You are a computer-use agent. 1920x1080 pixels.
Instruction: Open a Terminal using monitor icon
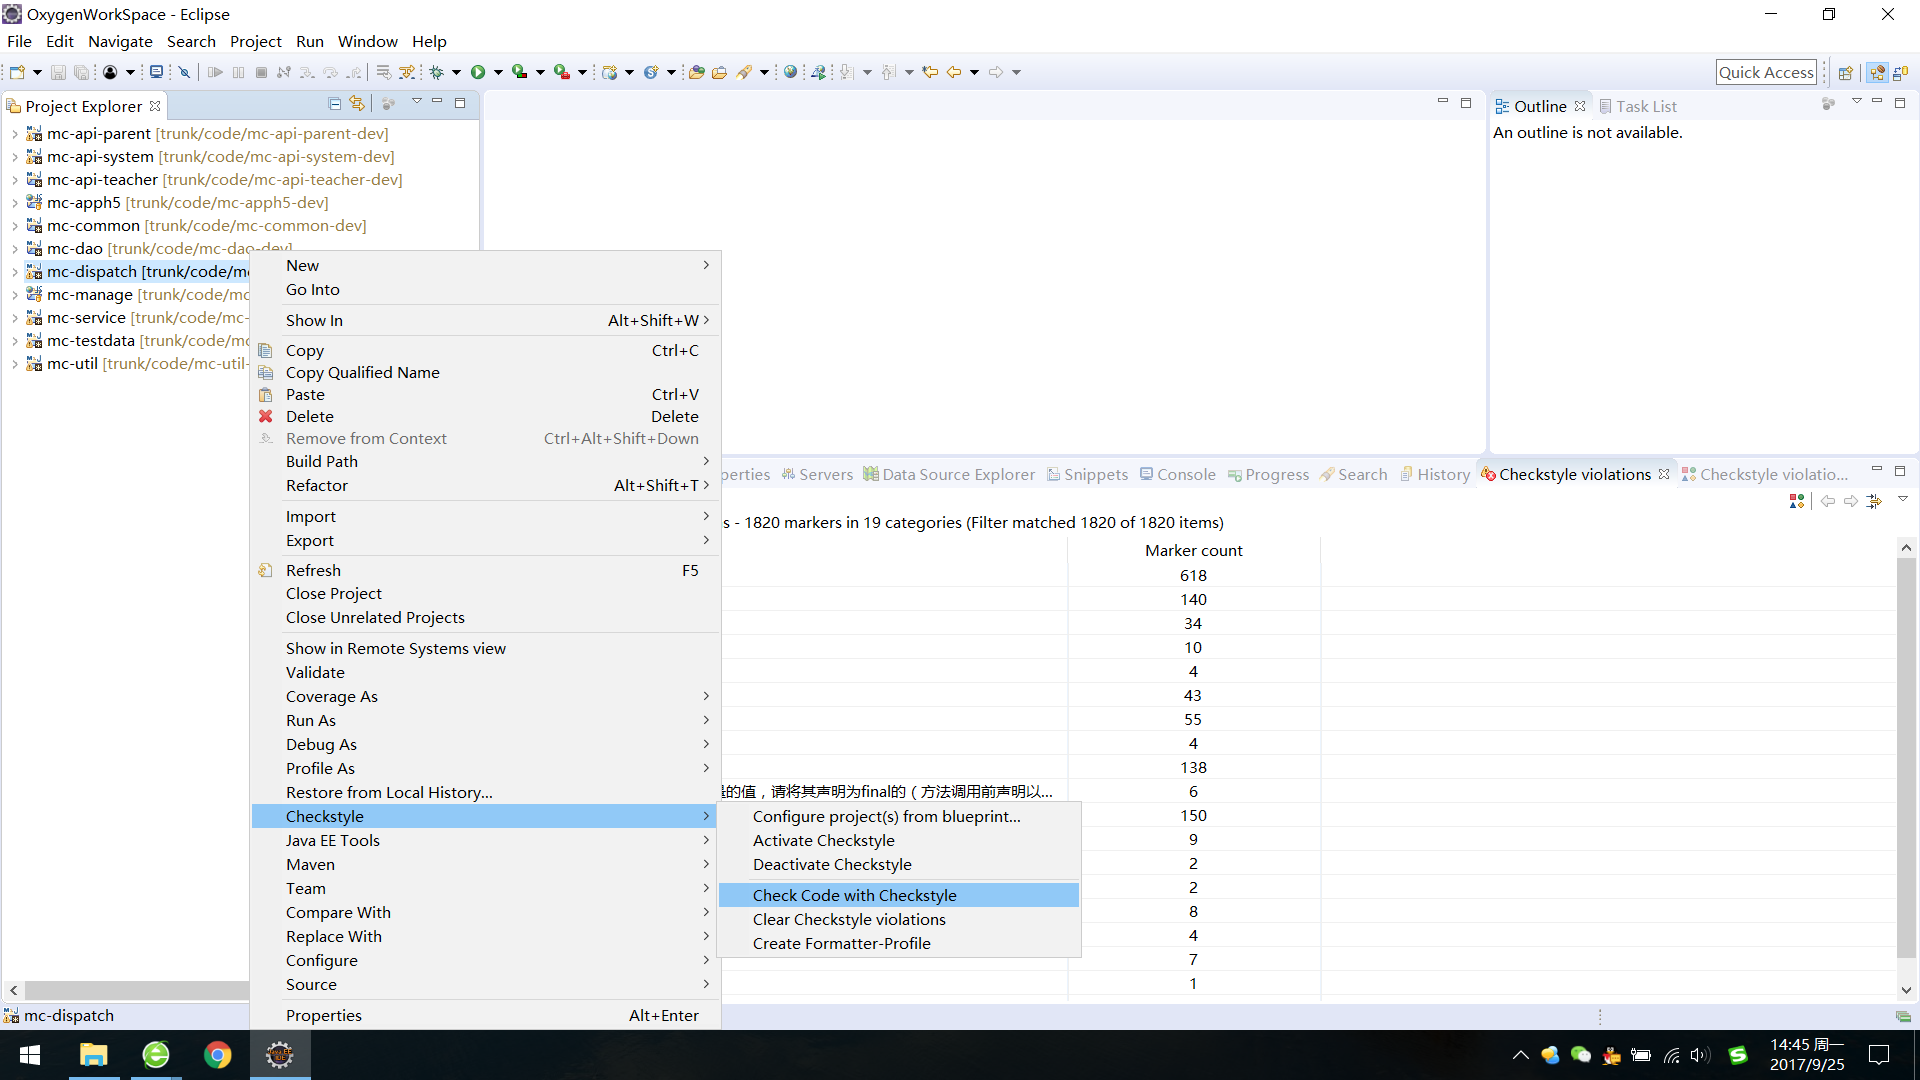(x=156, y=72)
